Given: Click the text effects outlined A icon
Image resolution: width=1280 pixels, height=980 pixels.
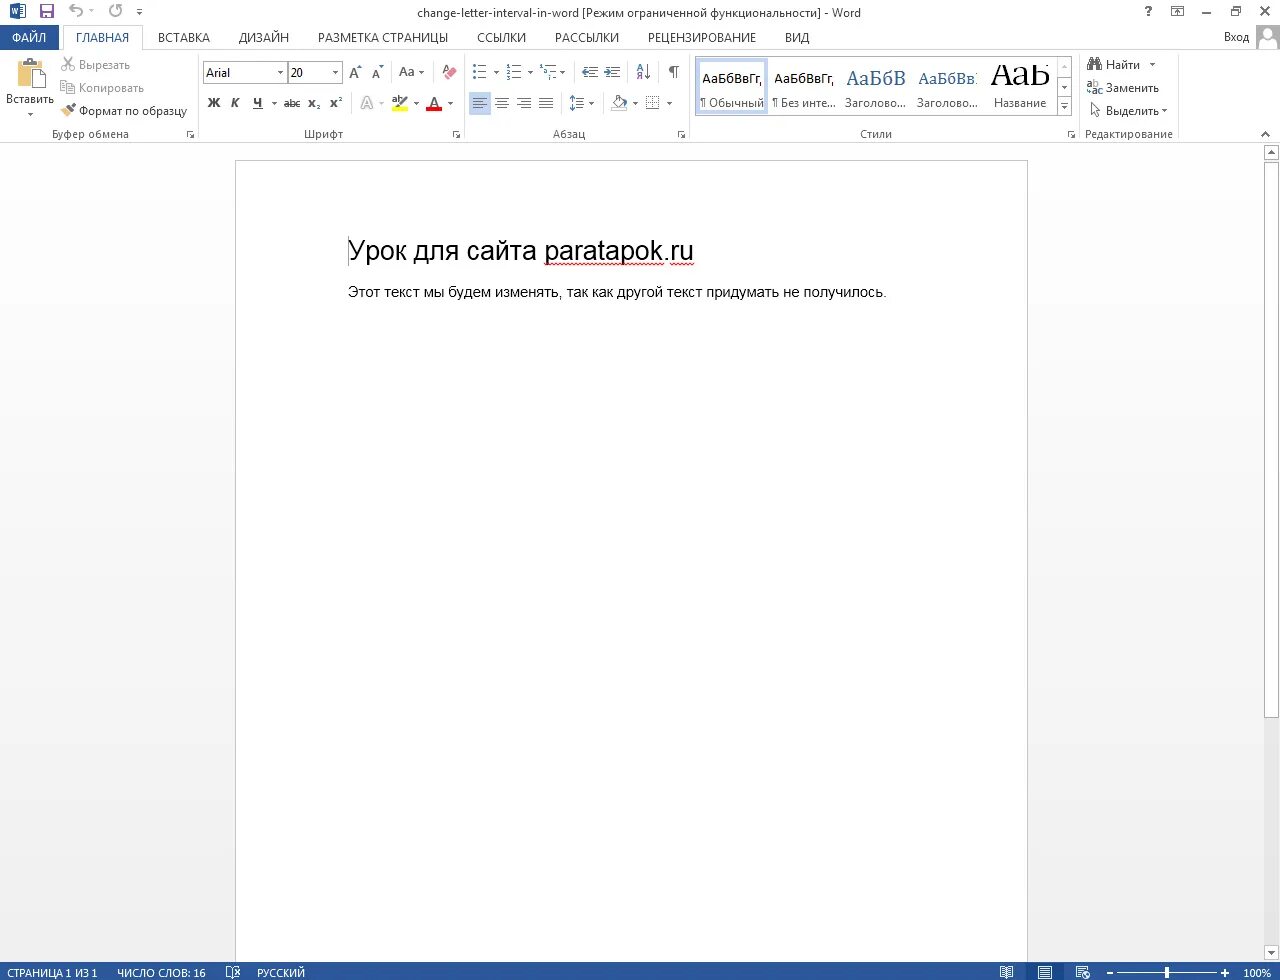Looking at the screenshot, I should [367, 103].
